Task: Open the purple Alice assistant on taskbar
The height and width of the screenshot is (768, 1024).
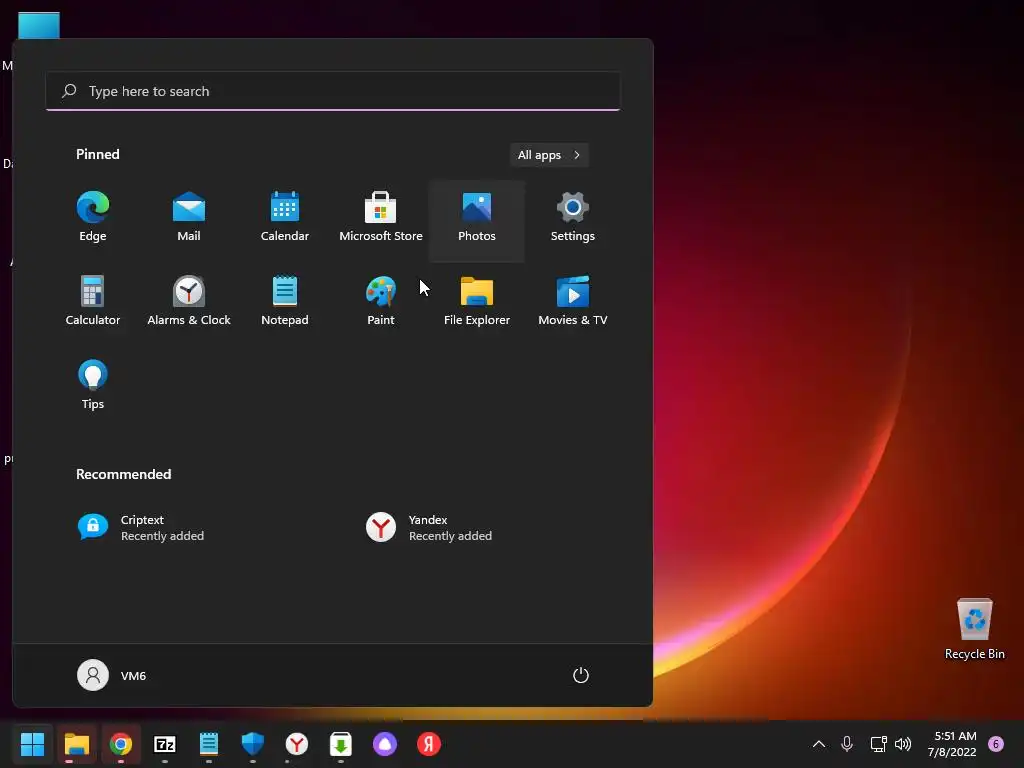Action: point(385,744)
